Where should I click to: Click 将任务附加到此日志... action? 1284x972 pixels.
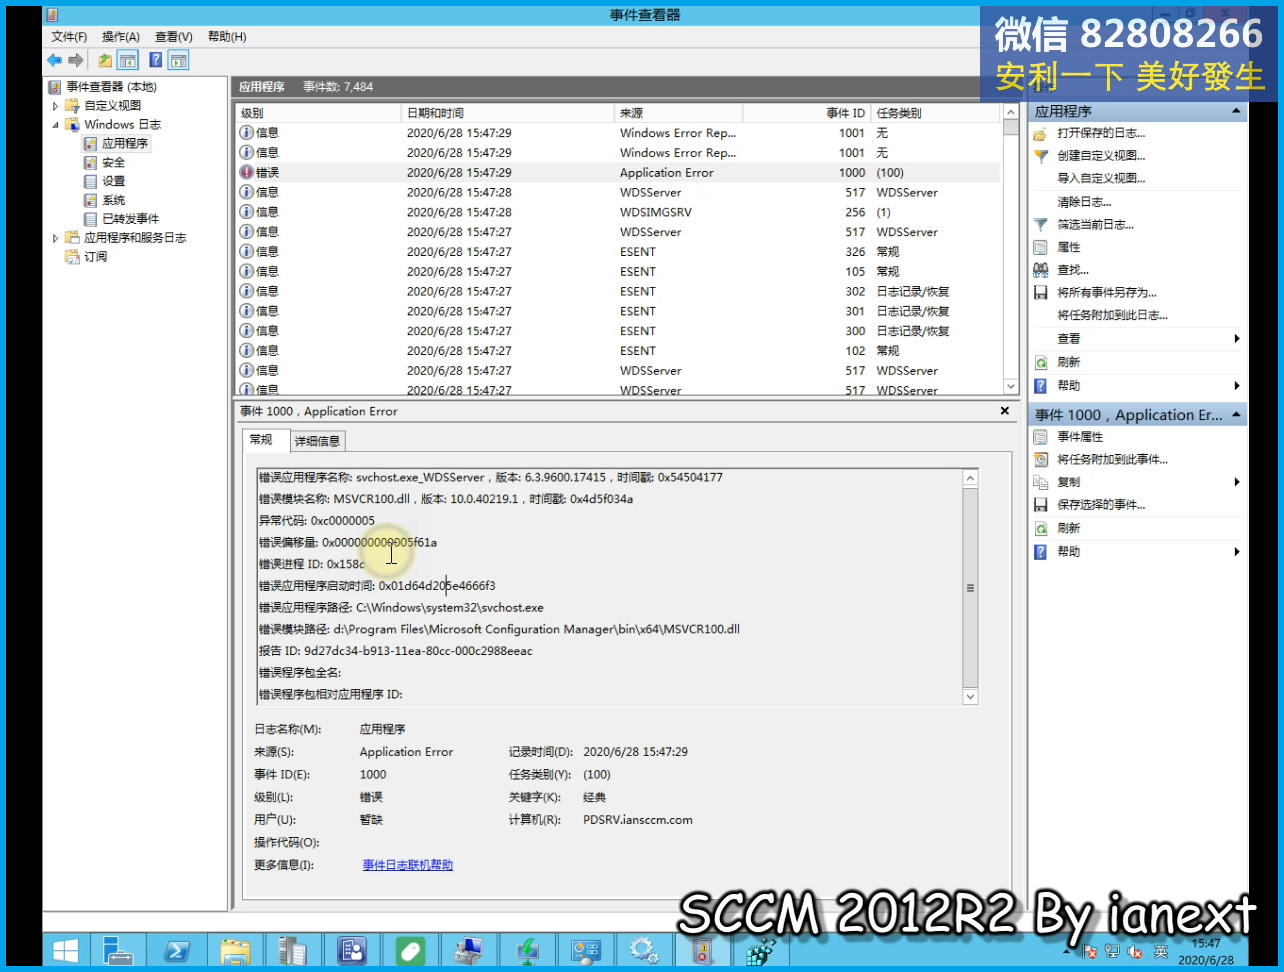(1113, 316)
